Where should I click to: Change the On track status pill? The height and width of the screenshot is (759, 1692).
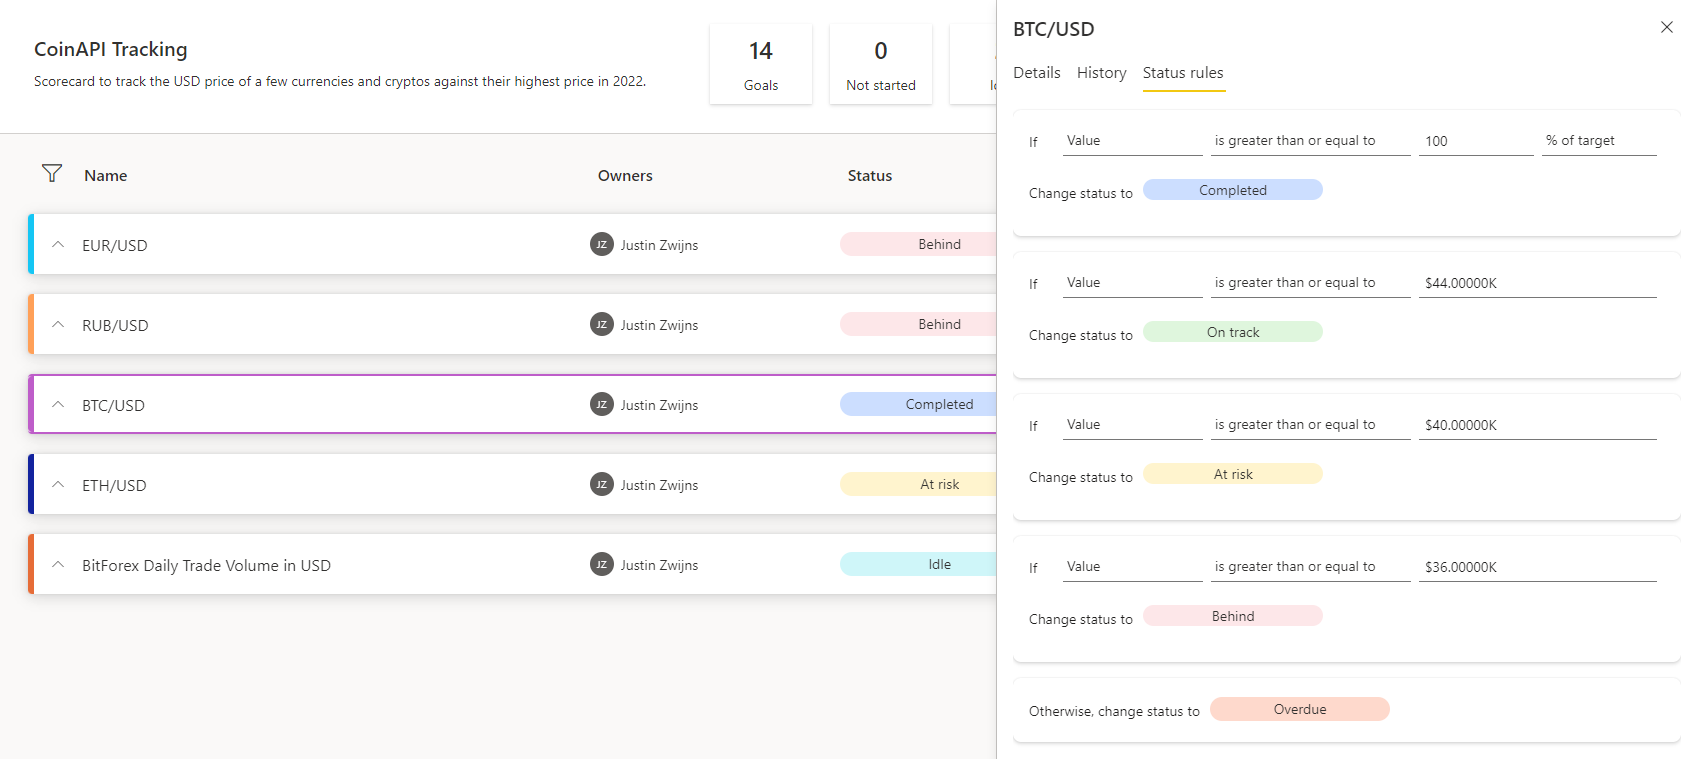(1232, 332)
